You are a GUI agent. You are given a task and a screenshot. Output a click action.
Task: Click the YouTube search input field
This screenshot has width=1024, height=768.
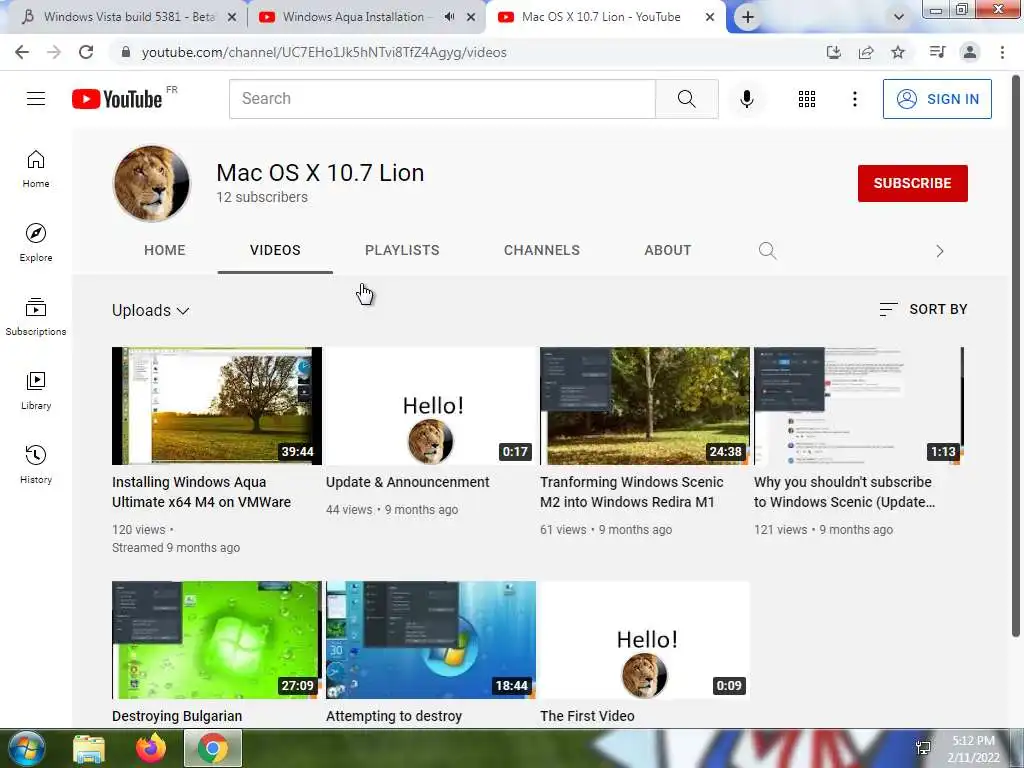(442, 99)
